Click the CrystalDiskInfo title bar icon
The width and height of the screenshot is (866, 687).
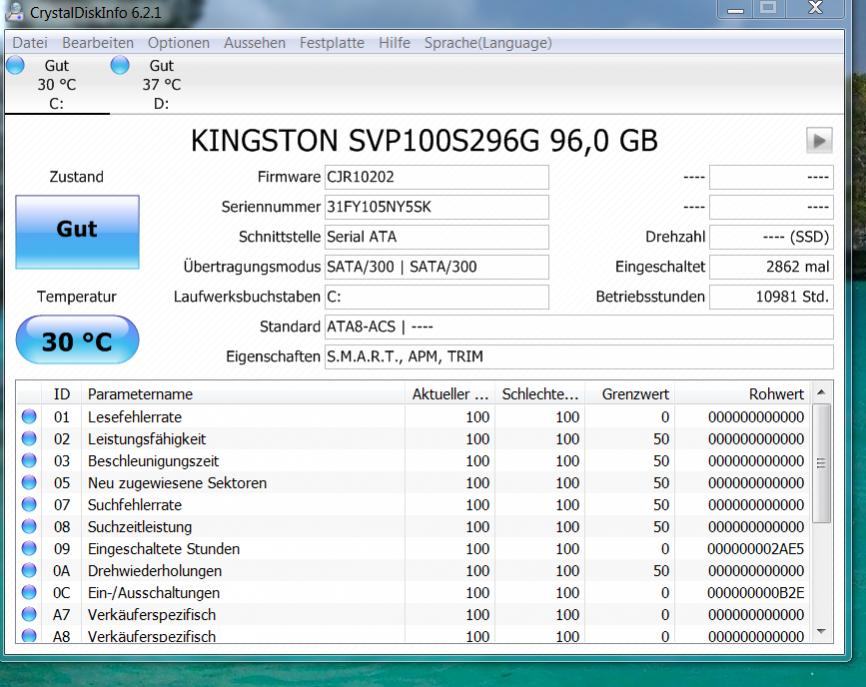pyautogui.click(x=15, y=12)
